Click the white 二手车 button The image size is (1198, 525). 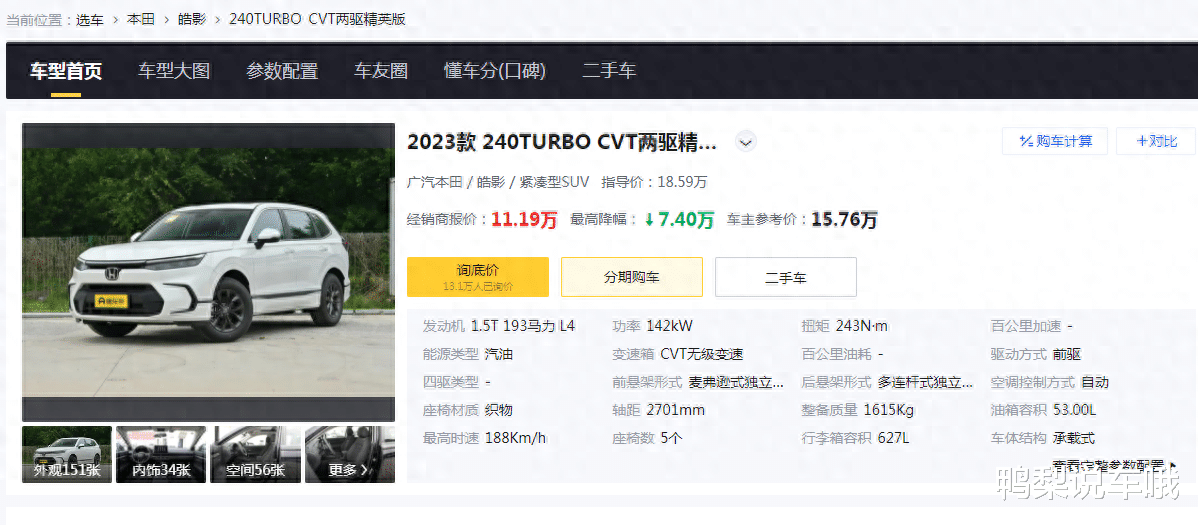point(785,277)
